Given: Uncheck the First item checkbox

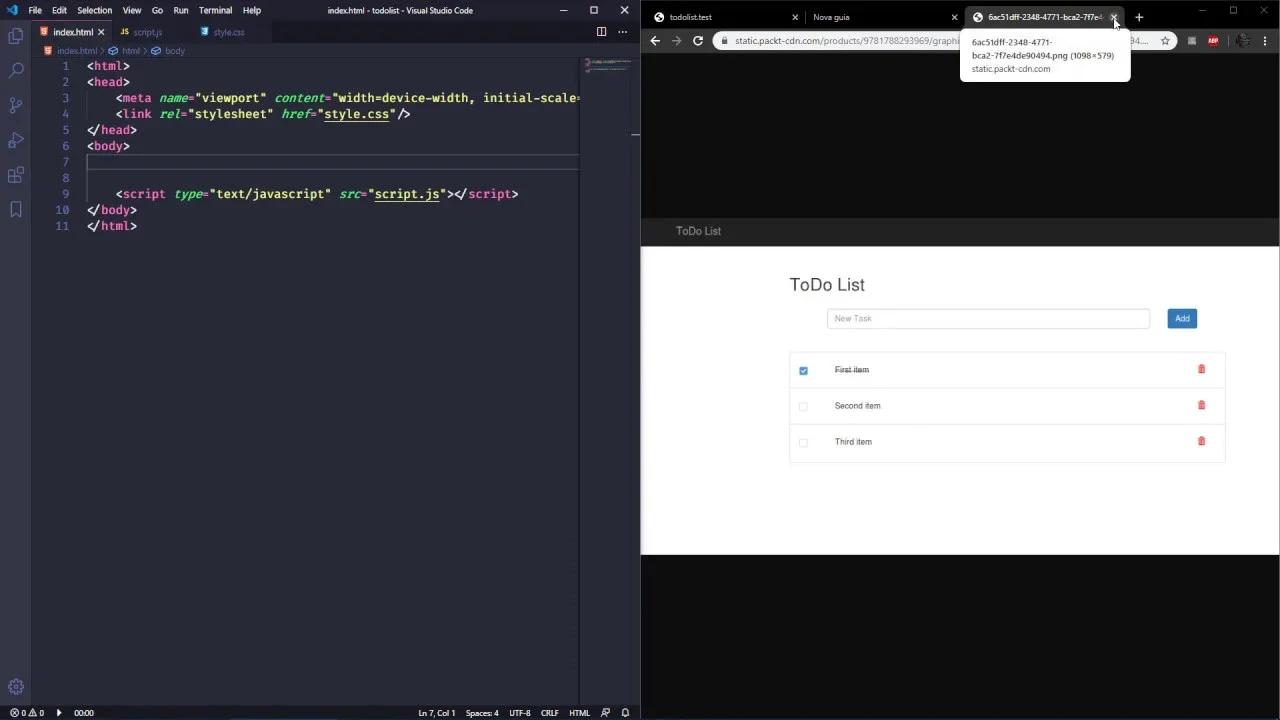Looking at the screenshot, I should click(x=803, y=371).
